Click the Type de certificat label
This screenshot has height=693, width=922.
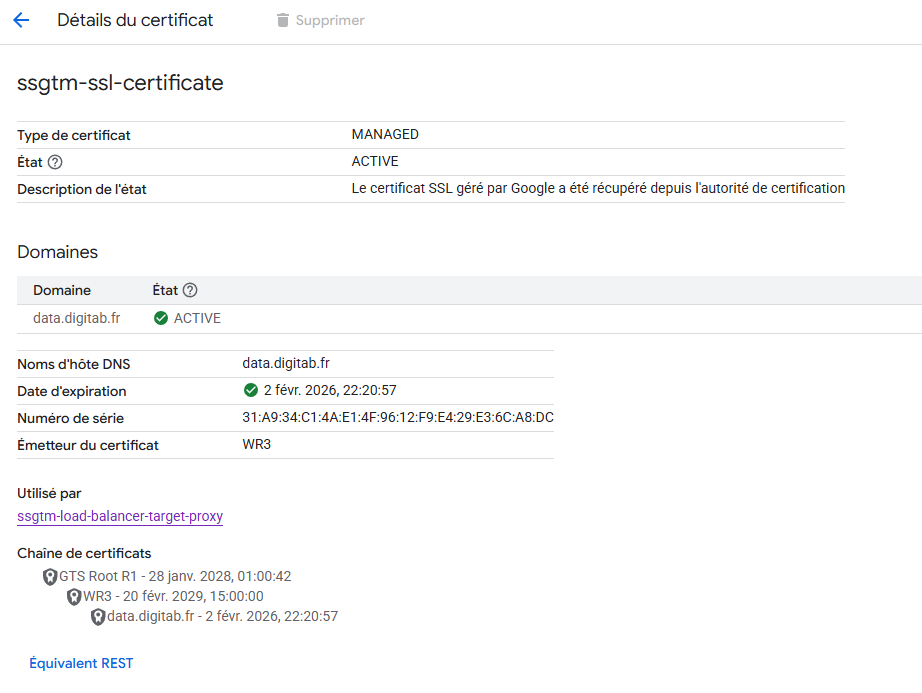point(74,135)
